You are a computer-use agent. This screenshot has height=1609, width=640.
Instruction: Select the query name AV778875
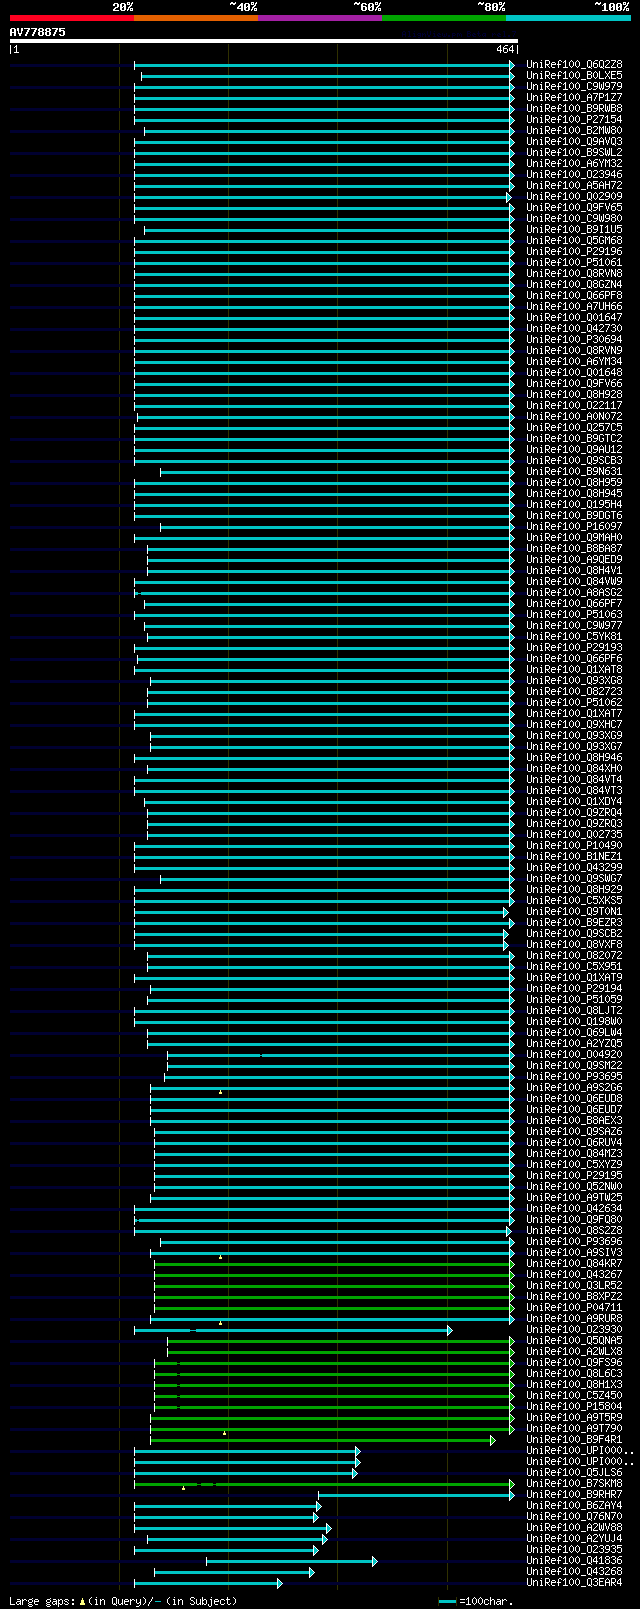pos(38,32)
